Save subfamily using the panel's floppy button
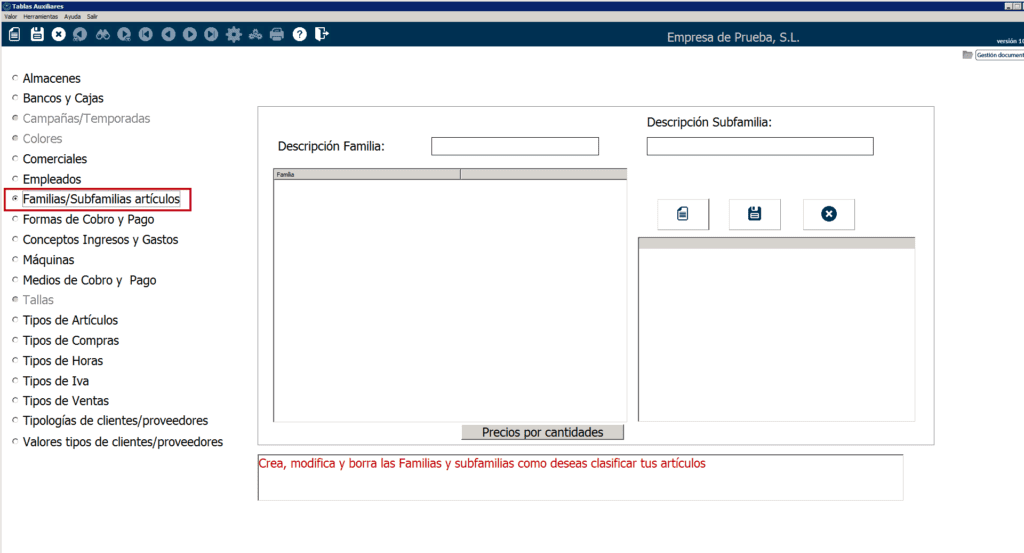1024x553 pixels. (755, 214)
